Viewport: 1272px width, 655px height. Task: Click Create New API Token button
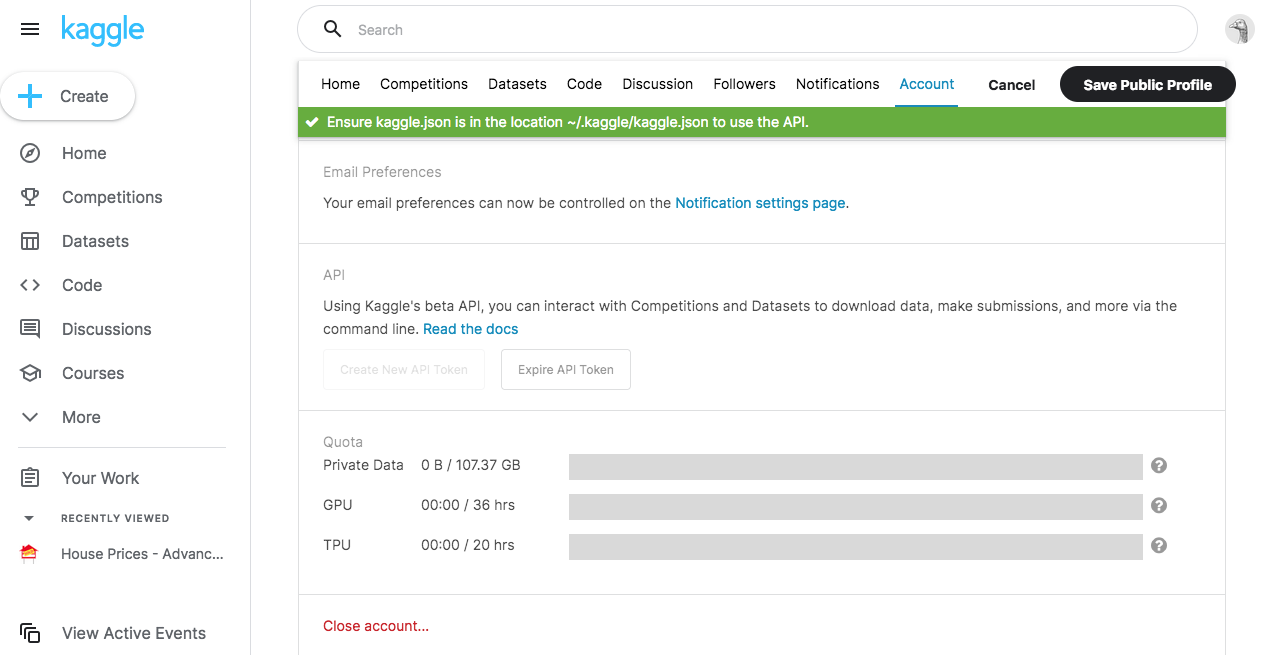pos(404,369)
